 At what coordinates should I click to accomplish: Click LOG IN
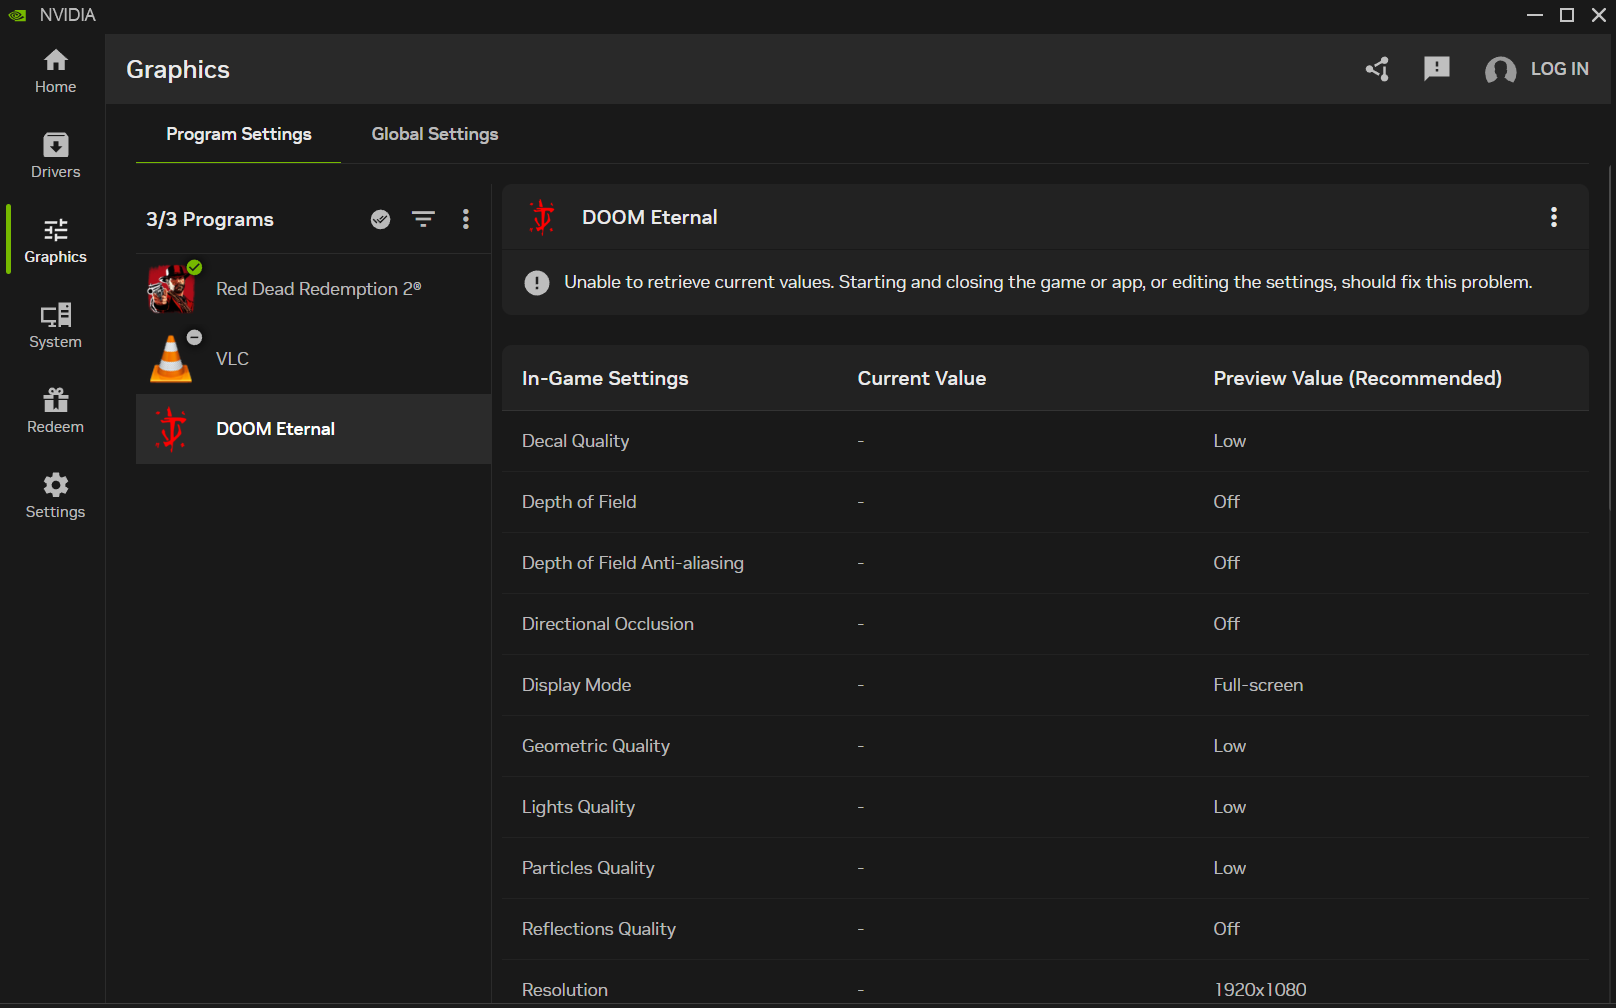(x=1559, y=69)
